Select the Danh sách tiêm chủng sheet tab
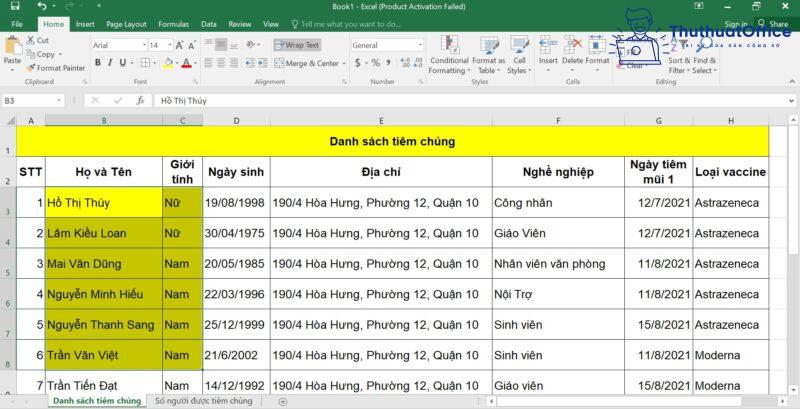This screenshot has height=409, width=800. (x=97, y=401)
